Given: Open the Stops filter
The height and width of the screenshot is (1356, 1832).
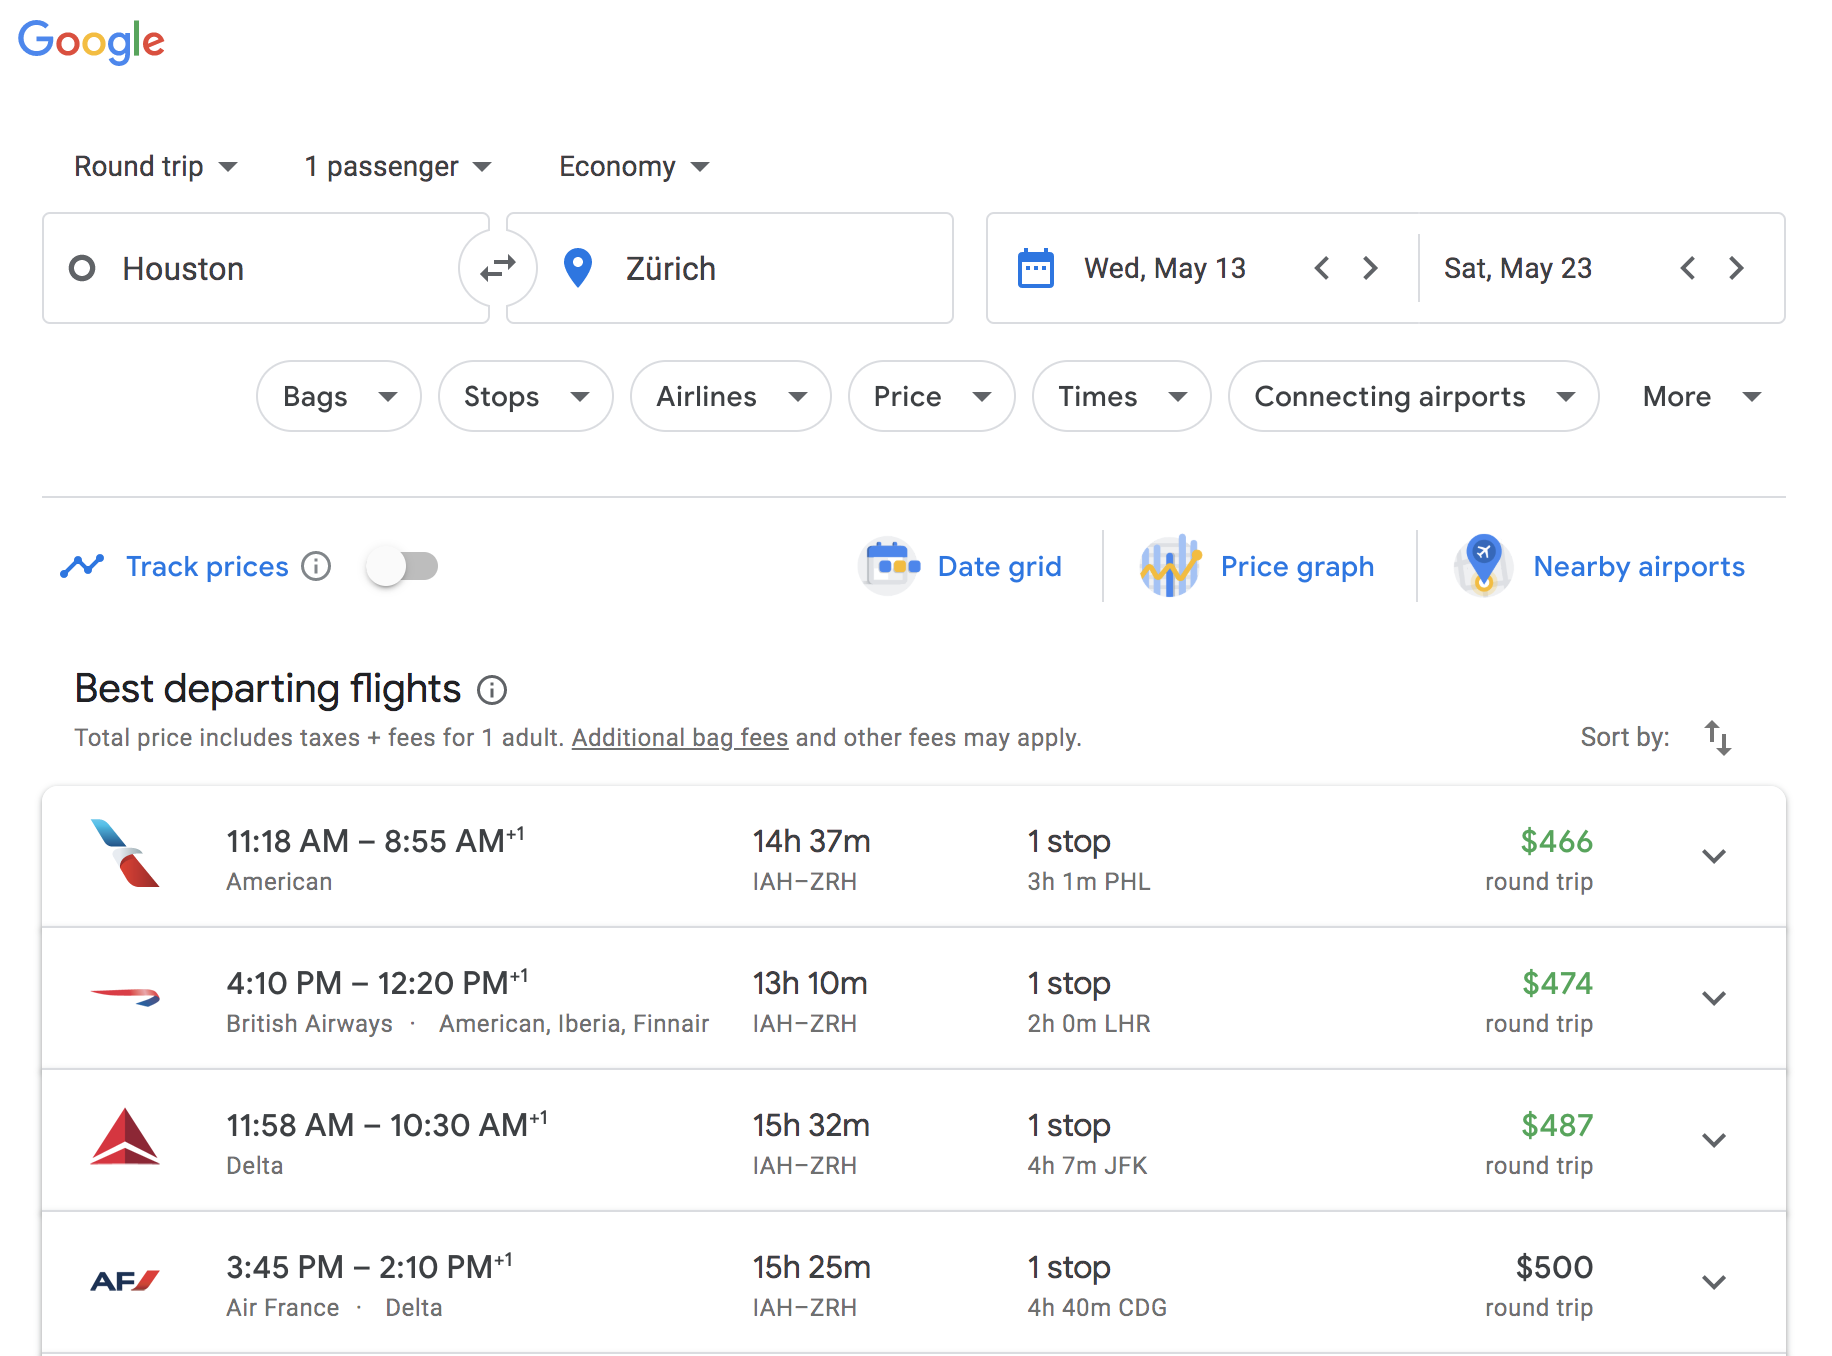Looking at the screenshot, I should [525, 397].
